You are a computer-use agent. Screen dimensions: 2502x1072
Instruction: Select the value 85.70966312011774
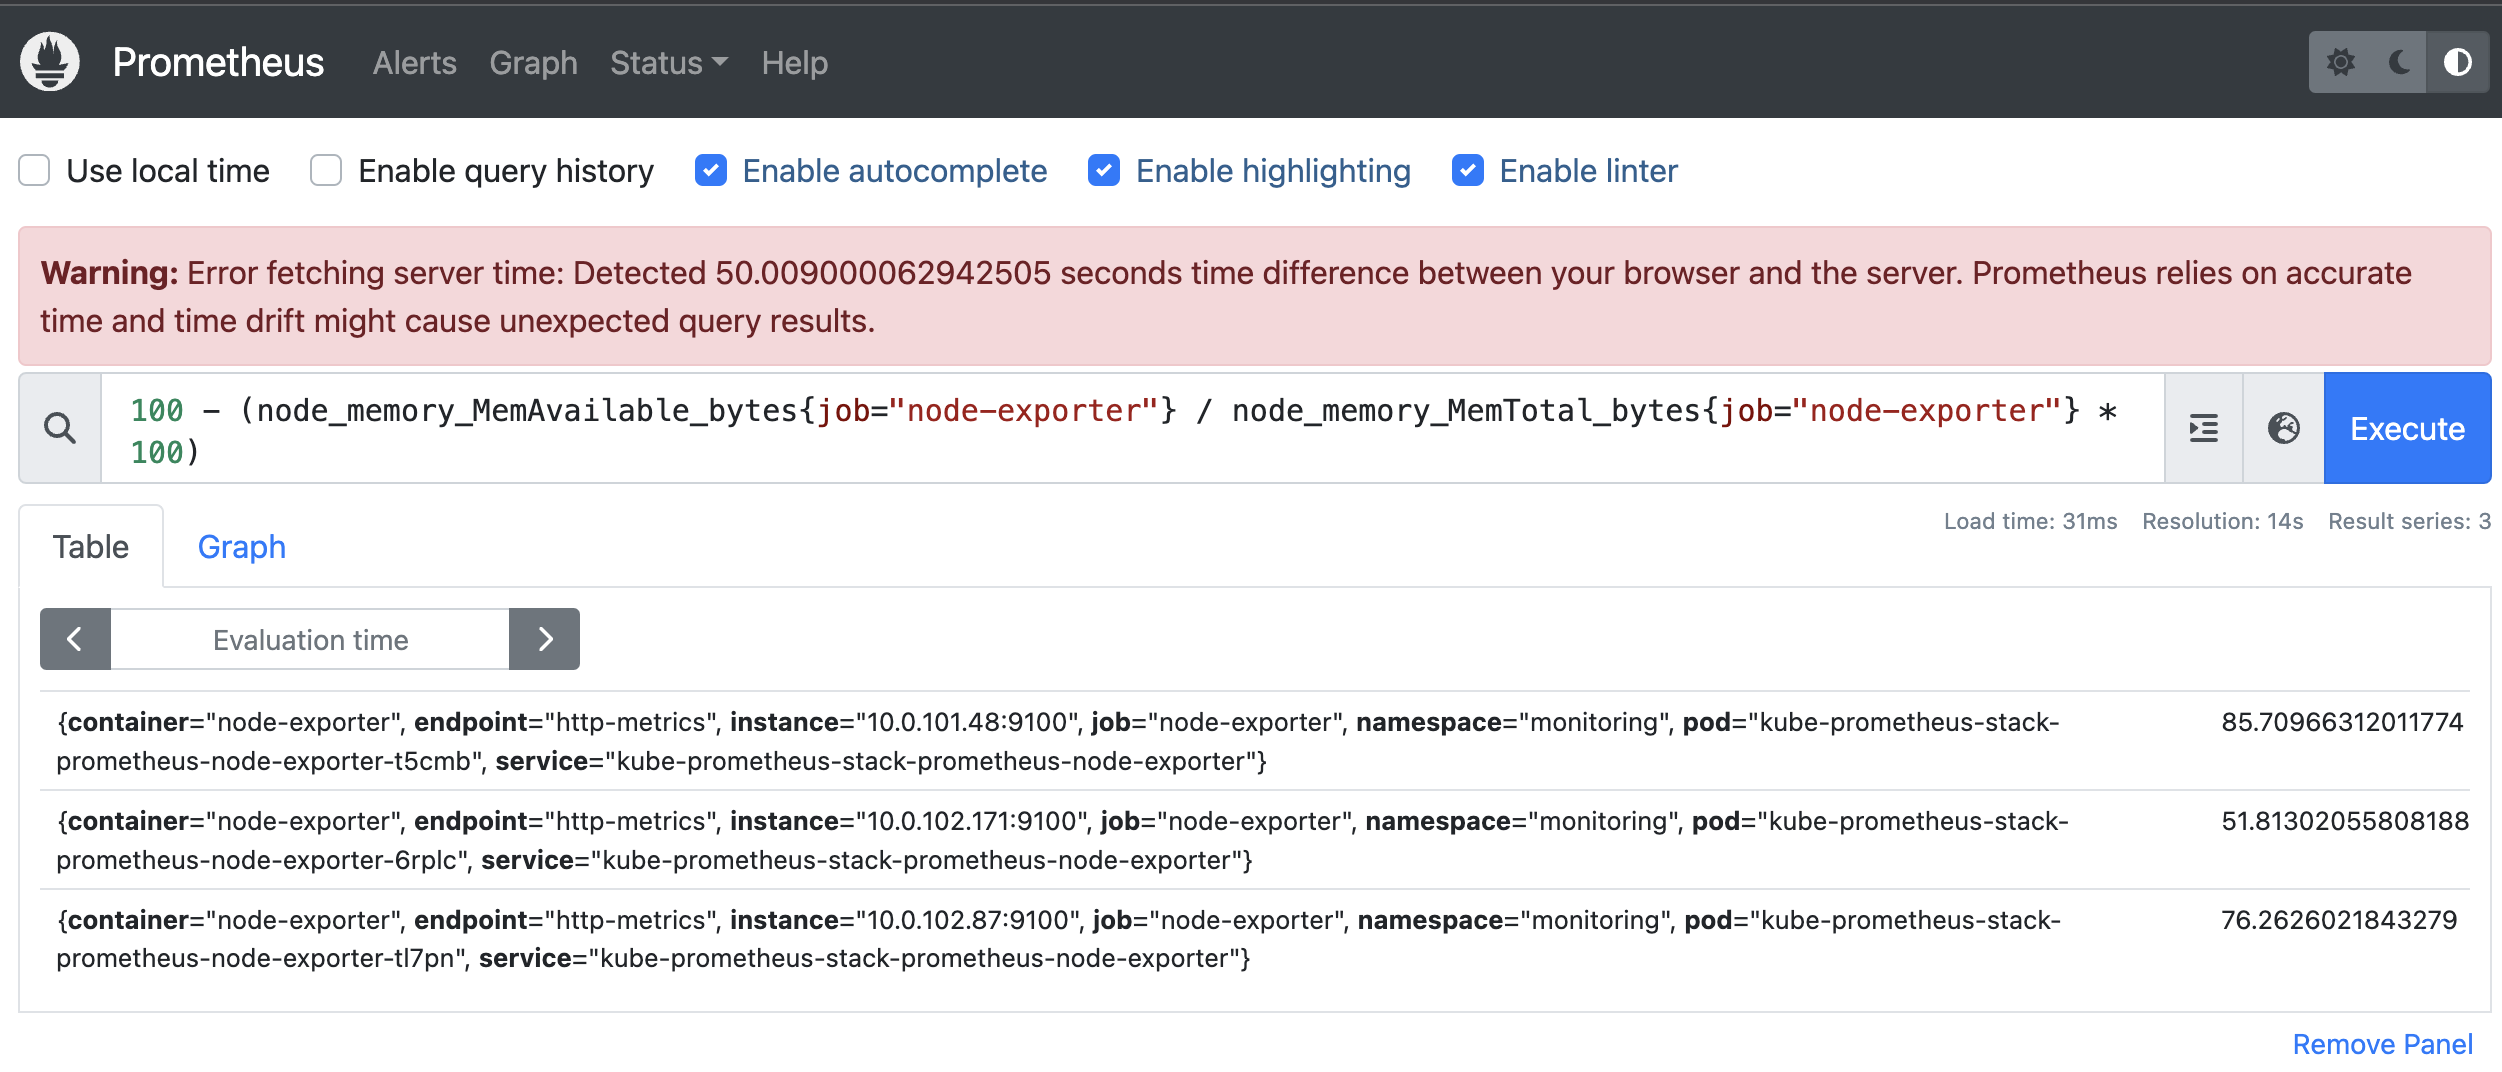(x=2342, y=722)
